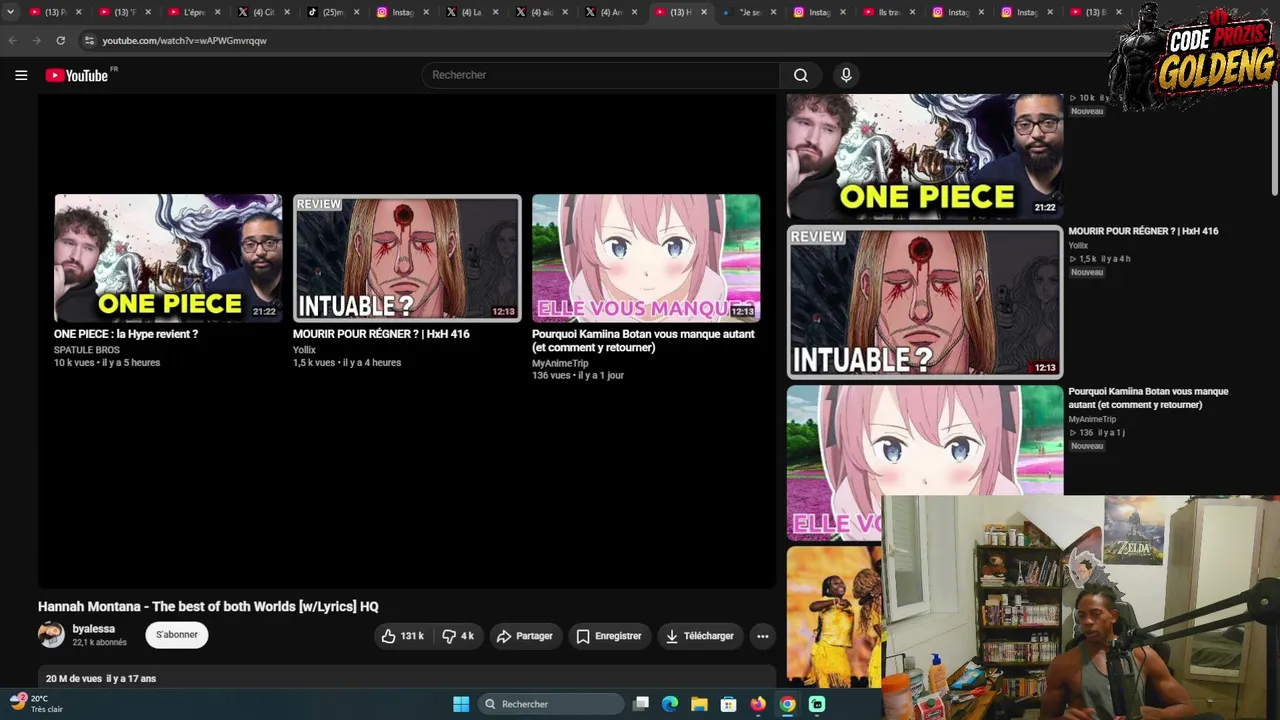Click the video title "Hannah Montana - The best of both Worlds"

pos(208,607)
